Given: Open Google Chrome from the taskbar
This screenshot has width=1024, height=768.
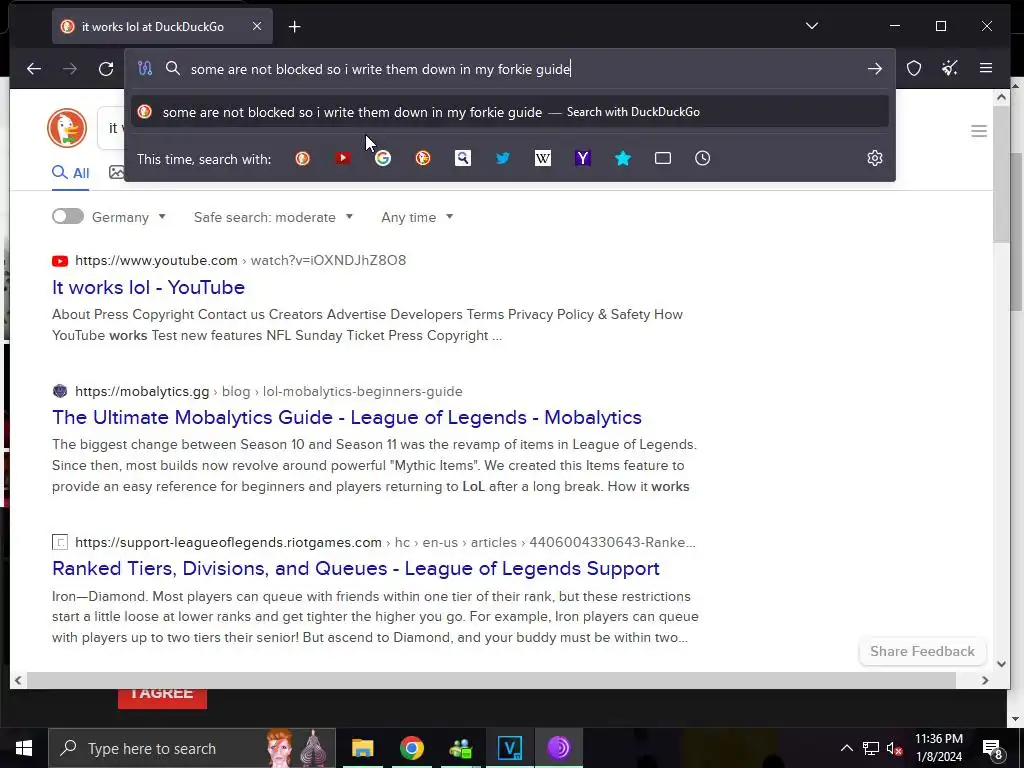Looking at the screenshot, I should click(x=411, y=748).
